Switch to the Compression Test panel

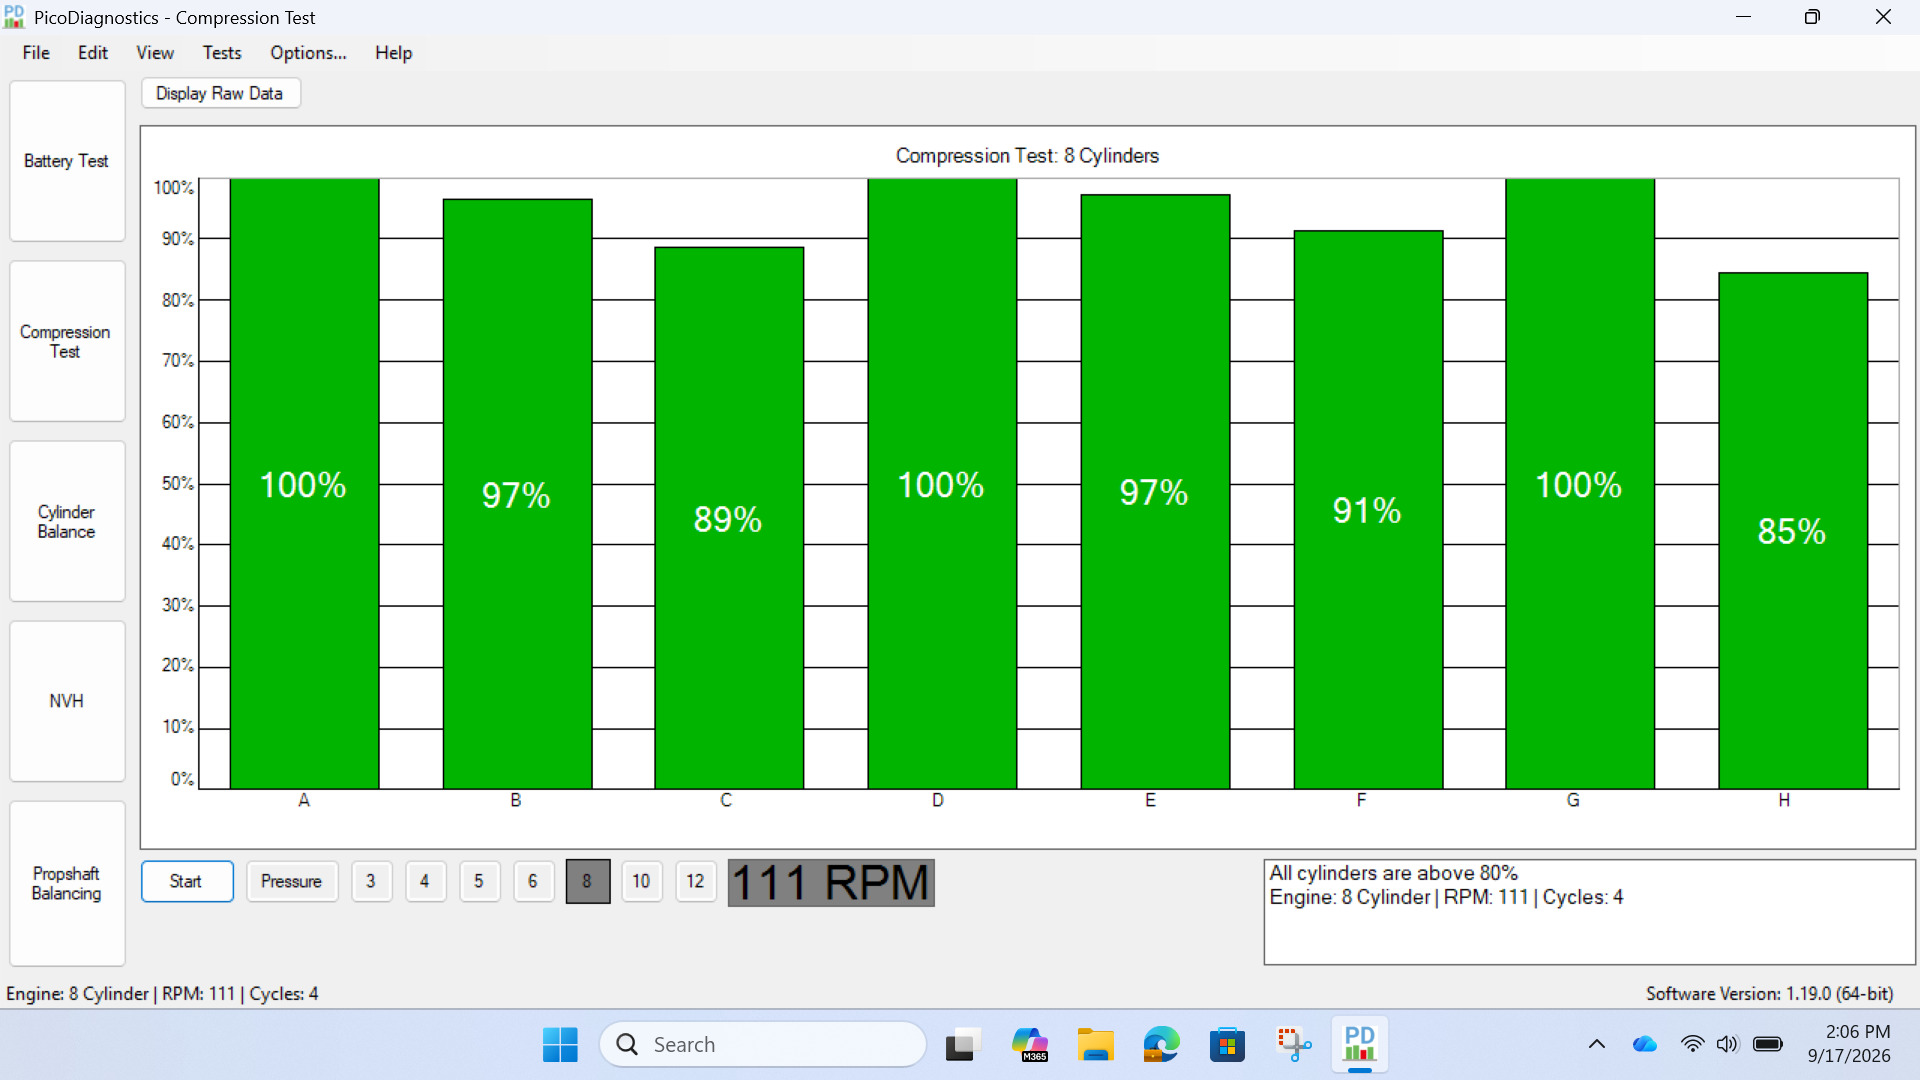click(67, 341)
